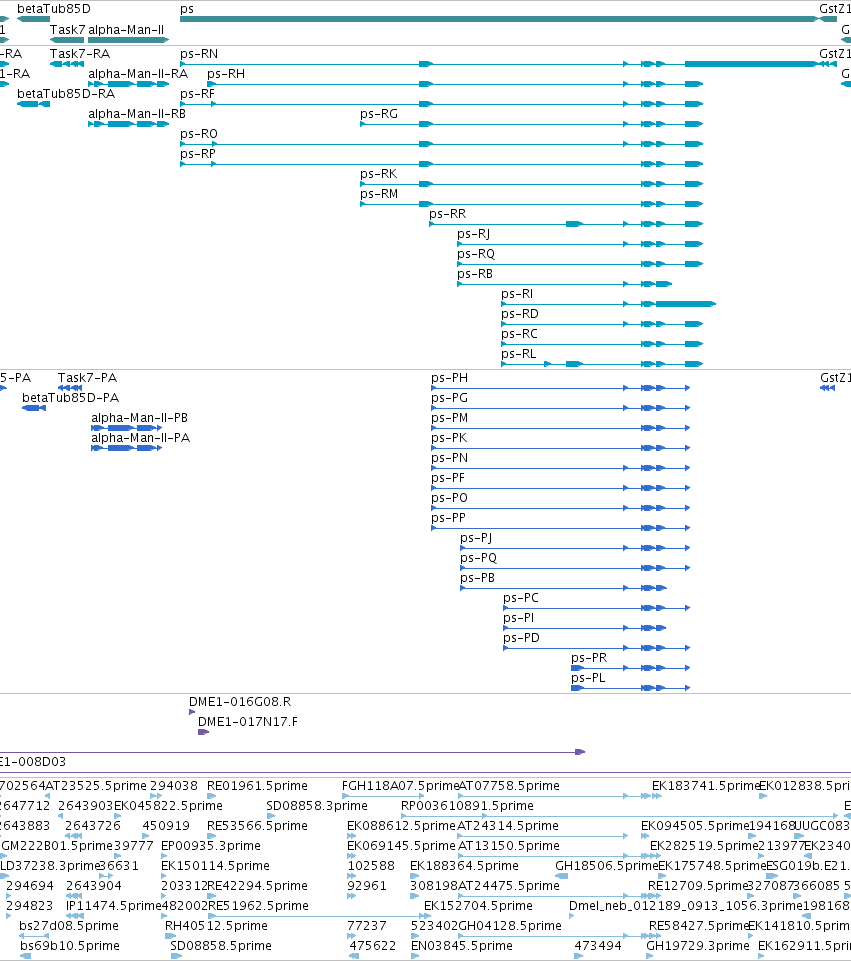The image size is (851, 961).
Task: Choose the ps-RB transcript label
Action: [x=475, y=274]
